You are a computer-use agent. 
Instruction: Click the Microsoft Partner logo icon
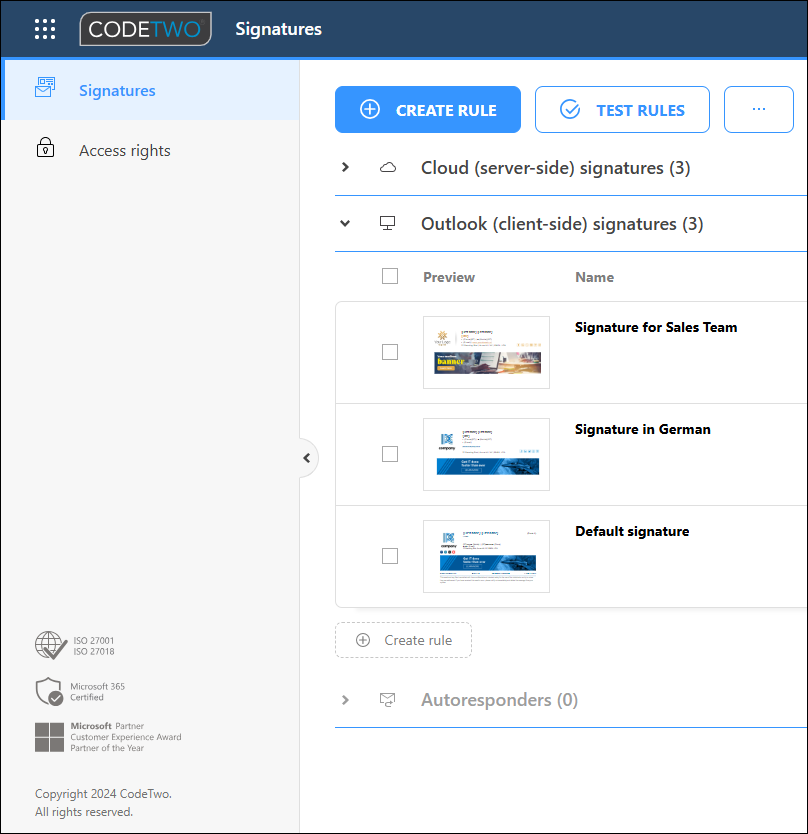point(49,737)
